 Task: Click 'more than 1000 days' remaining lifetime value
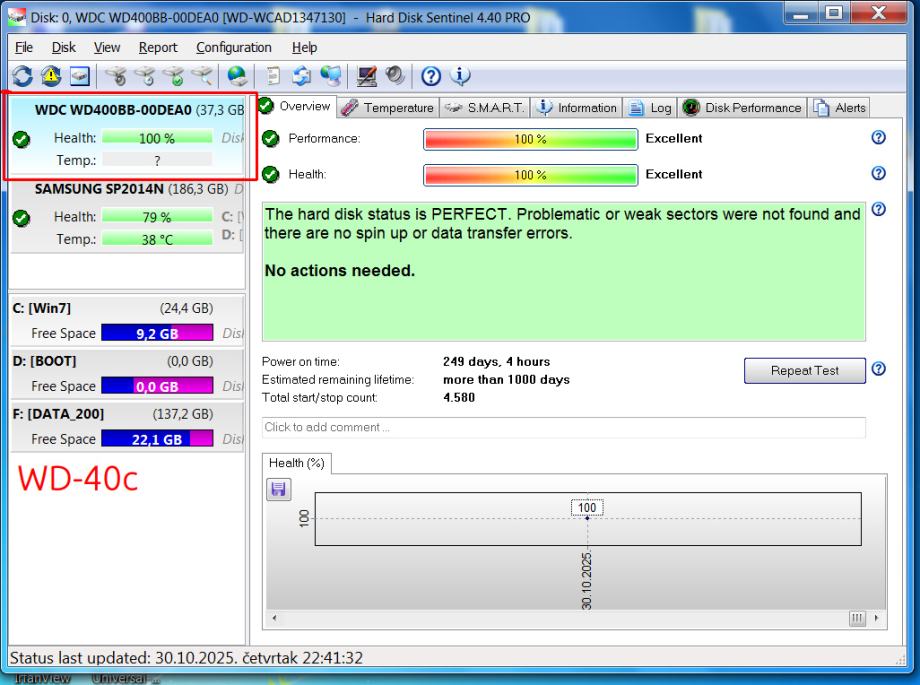pyautogui.click(x=506, y=380)
